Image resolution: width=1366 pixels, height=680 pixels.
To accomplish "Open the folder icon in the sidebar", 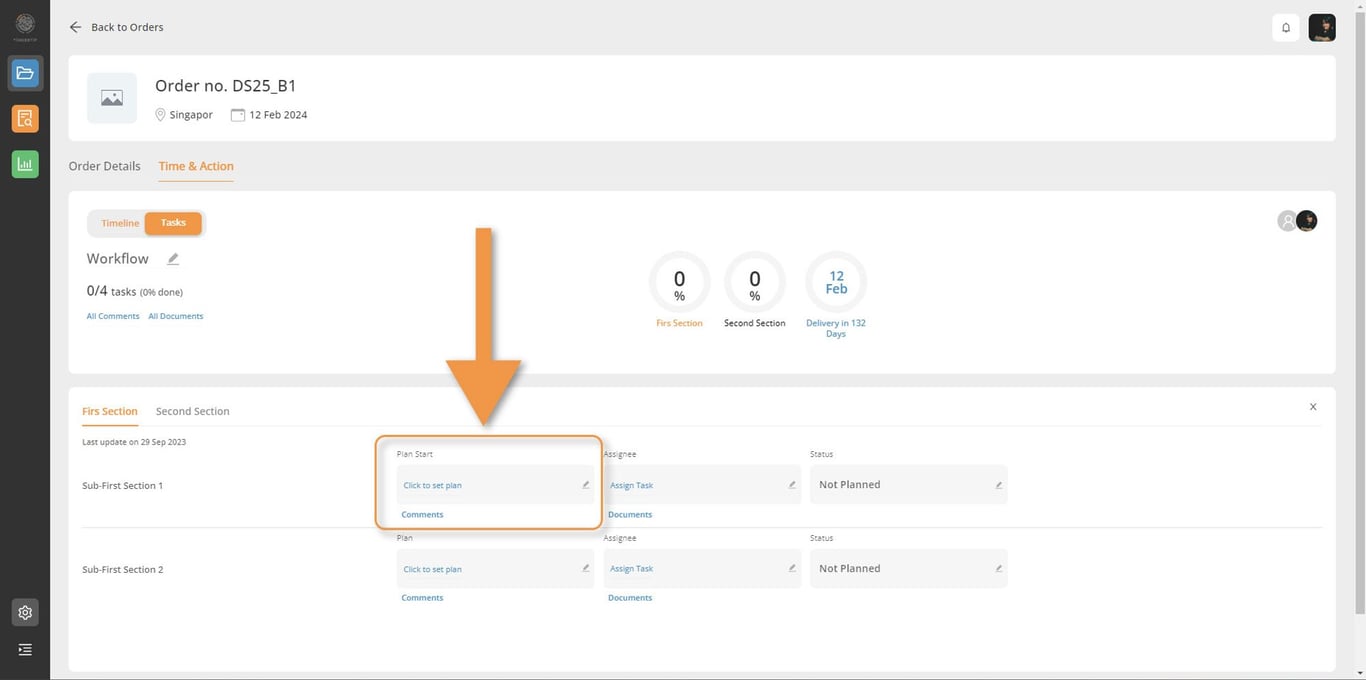I will coord(25,73).
